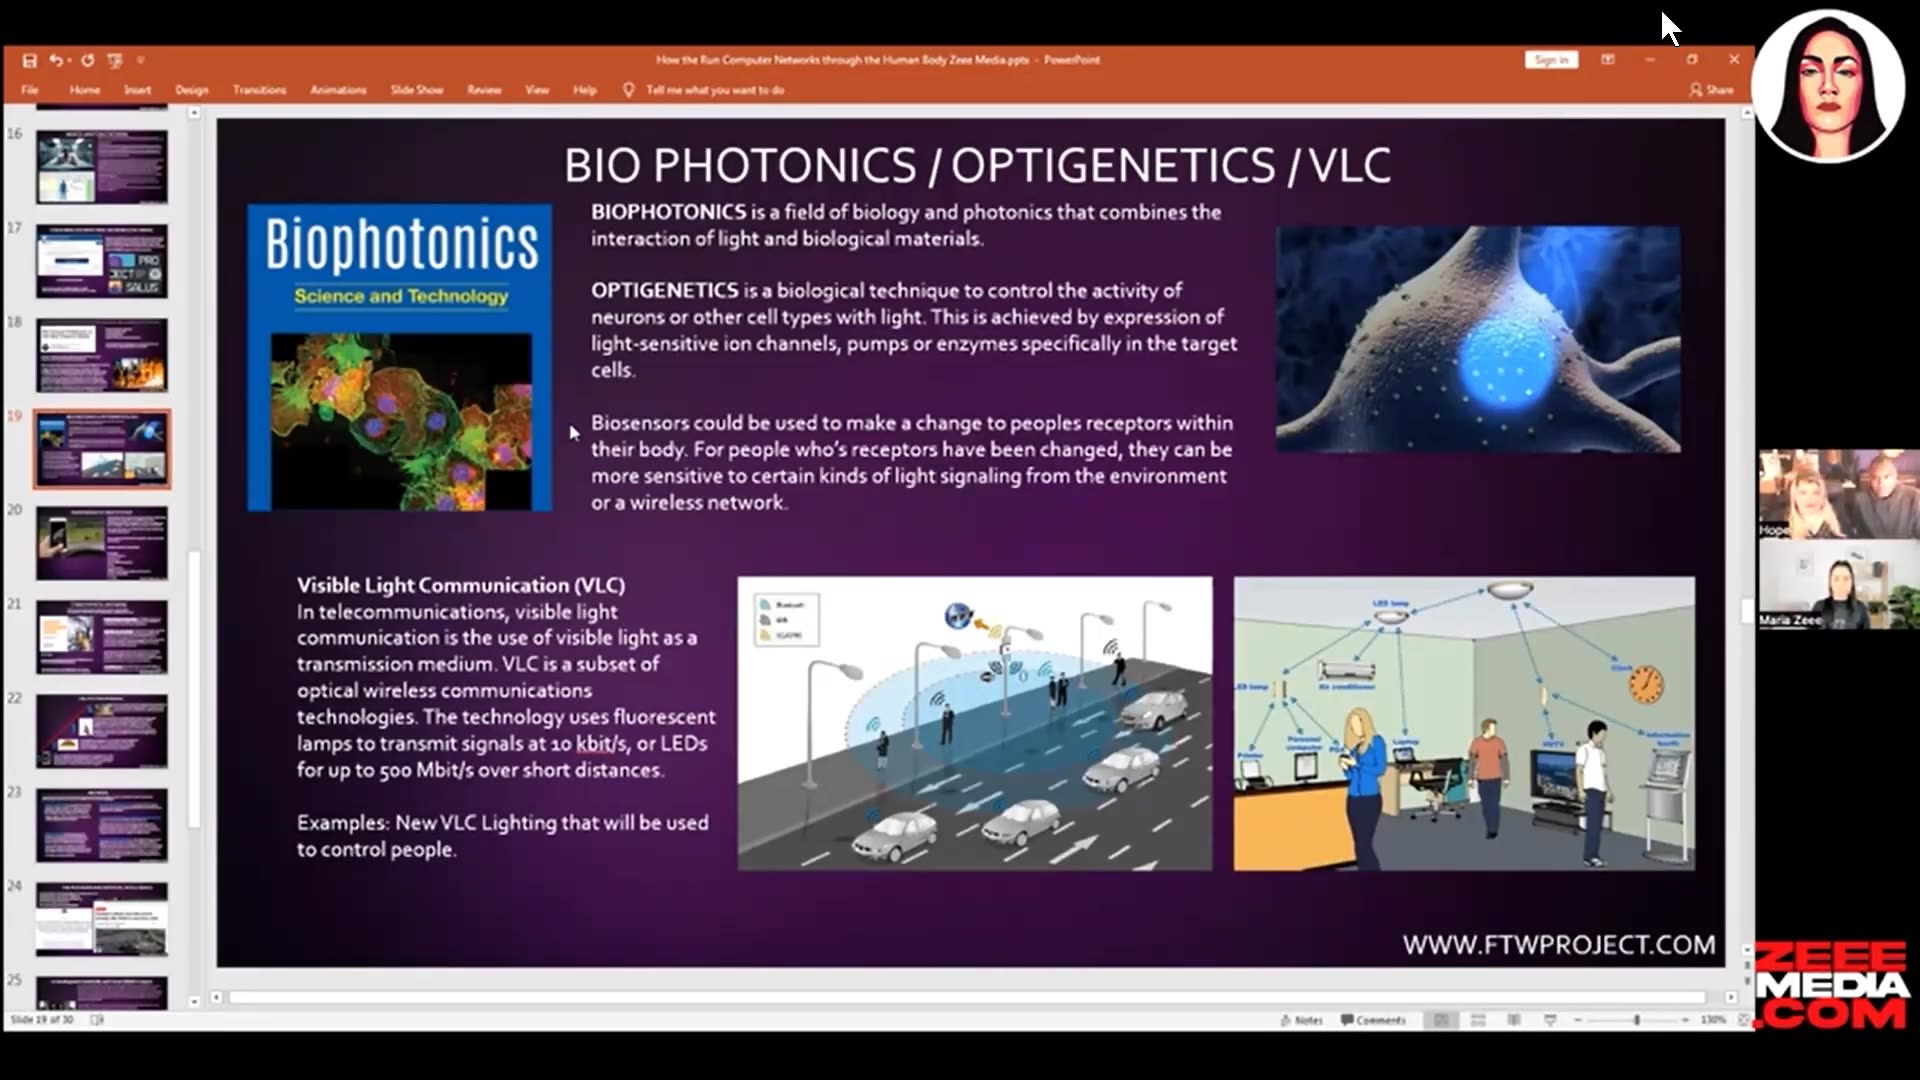Screen dimensions: 1920x1080
Task: Fit slide to current window icon
Action: [x=1743, y=1020]
